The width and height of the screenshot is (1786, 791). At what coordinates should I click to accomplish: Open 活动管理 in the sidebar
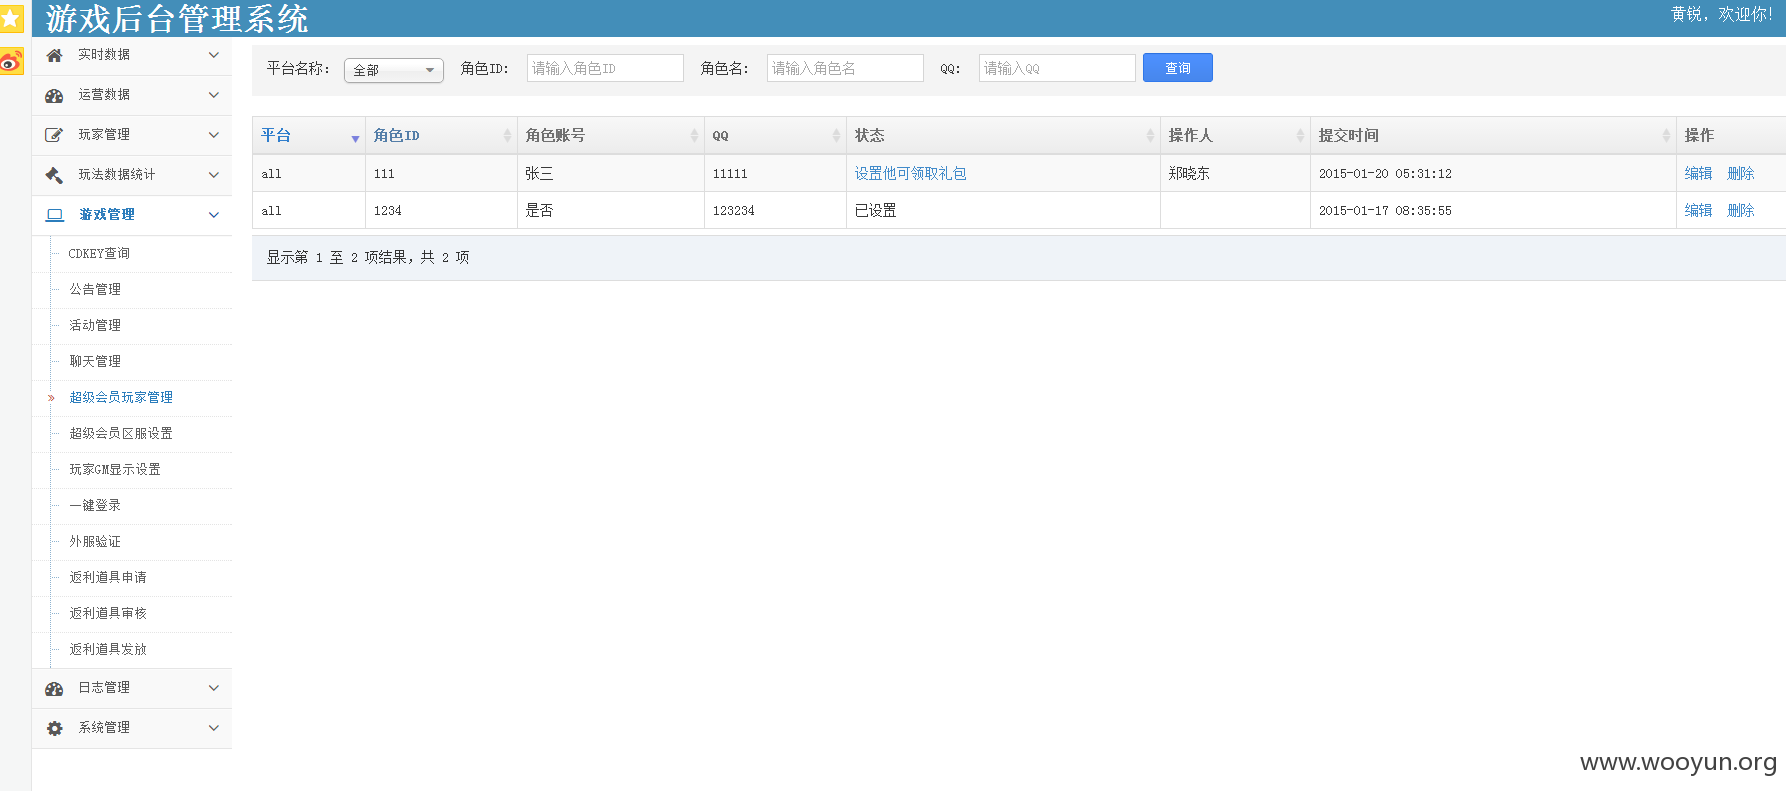pyautogui.click(x=95, y=326)
